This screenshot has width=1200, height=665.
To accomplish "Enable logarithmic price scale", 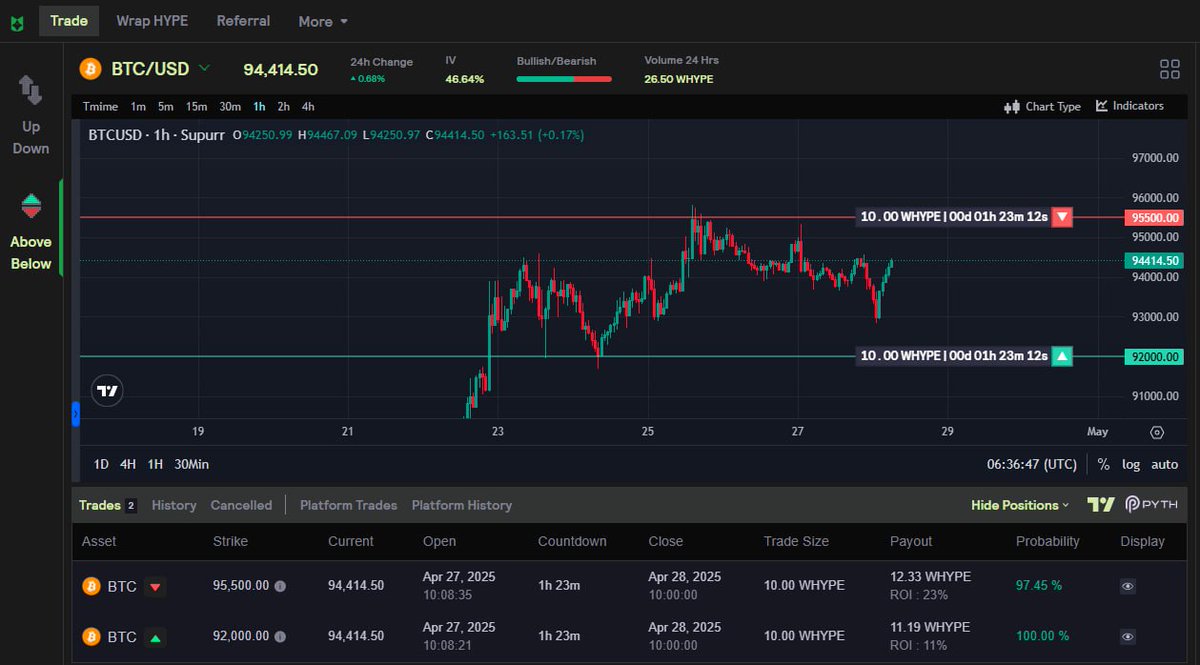I will point(1130,464).
